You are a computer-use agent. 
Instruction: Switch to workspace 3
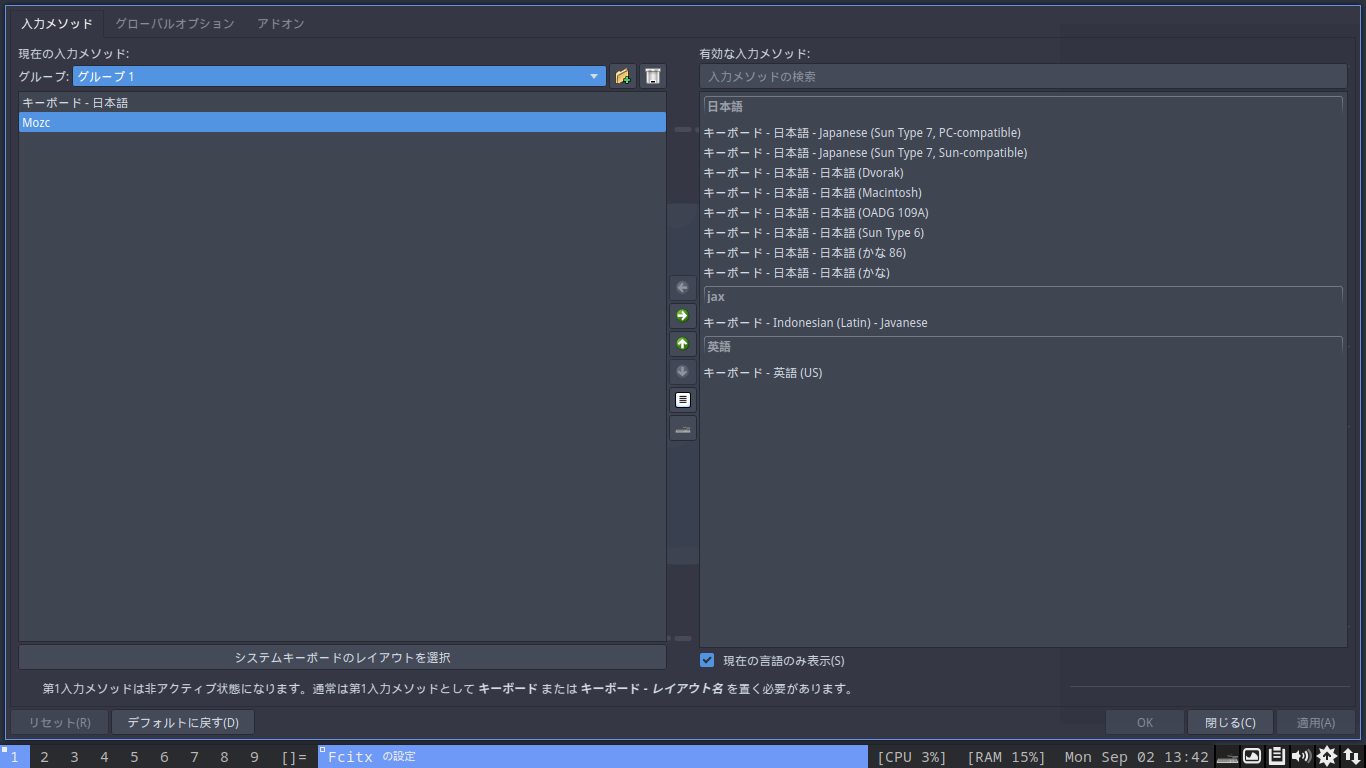[74, 757]
